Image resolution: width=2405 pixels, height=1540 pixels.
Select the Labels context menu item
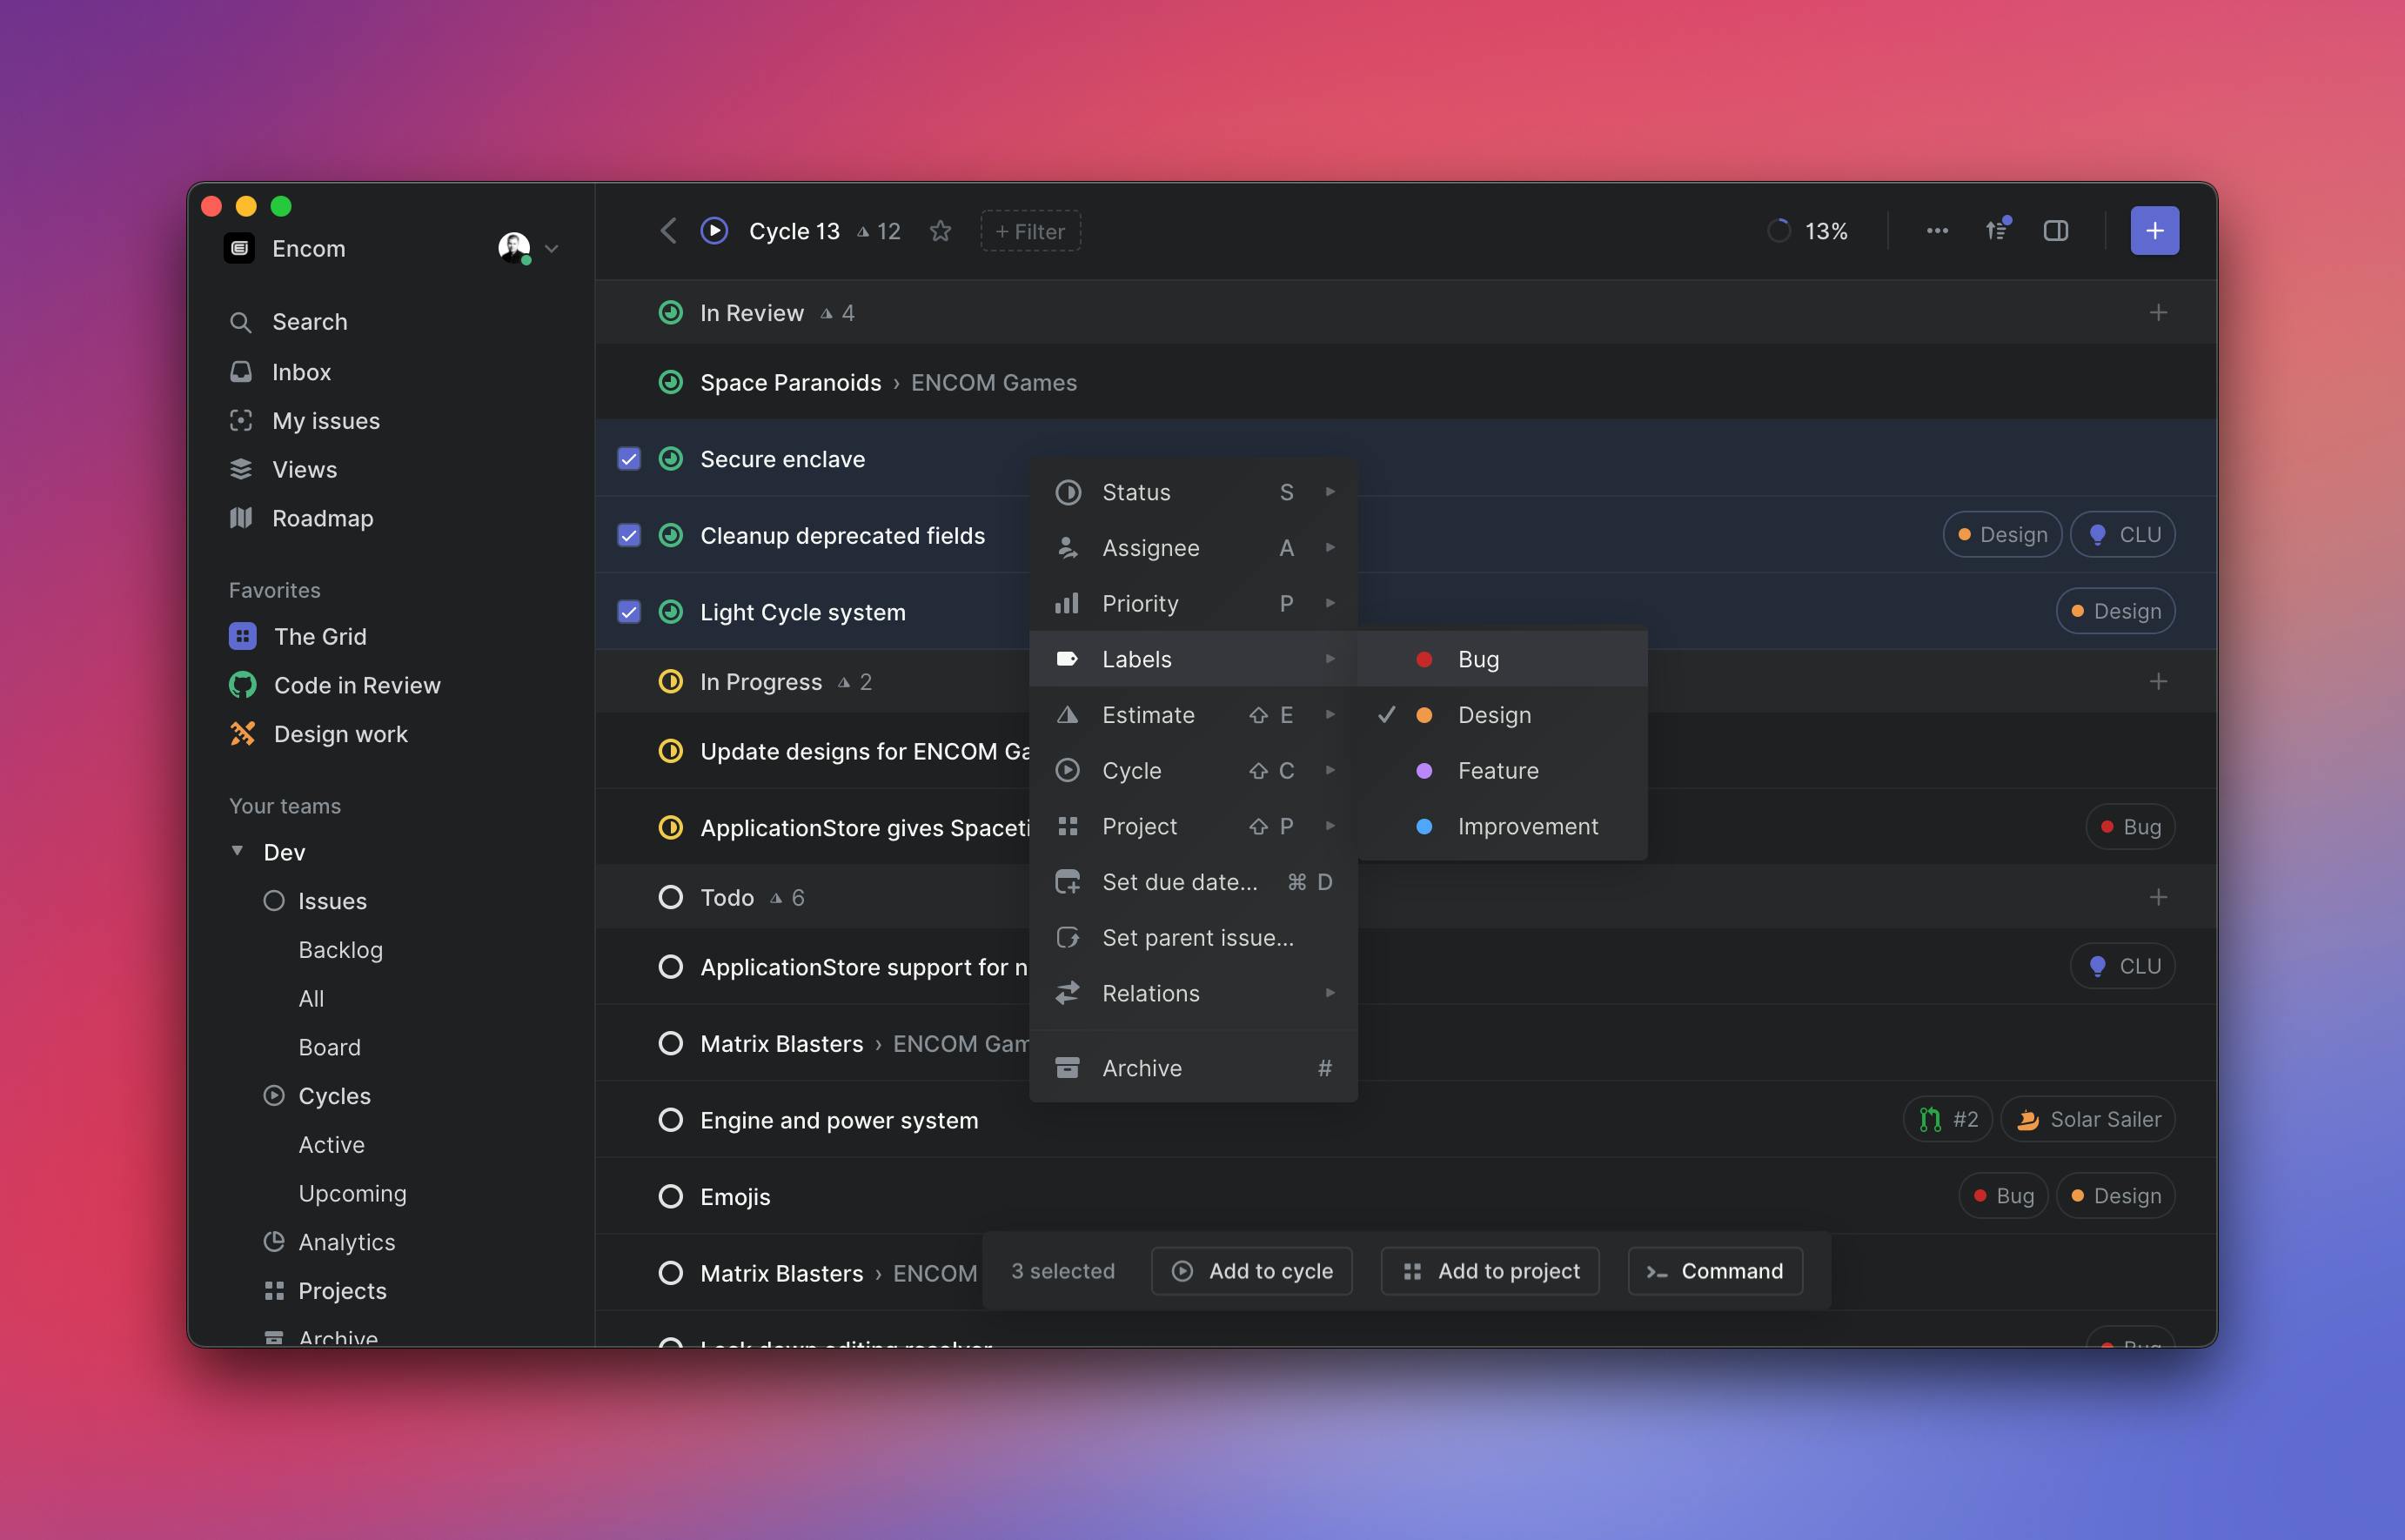coord(1194,659)
